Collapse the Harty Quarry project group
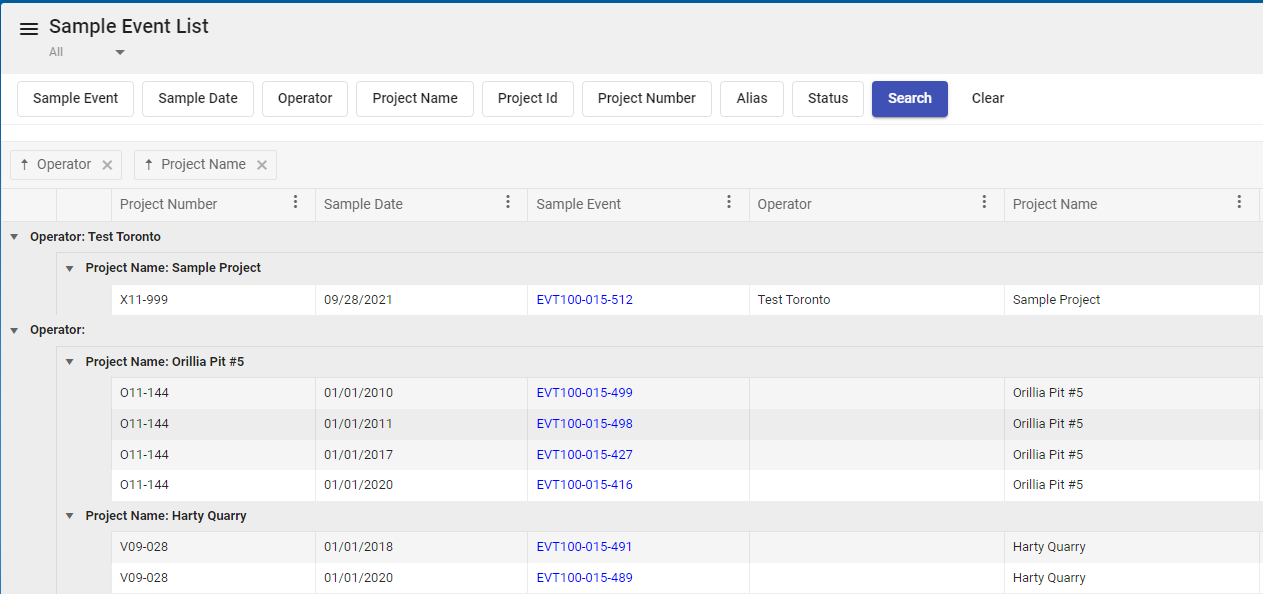1263x594 pixels. 70,516
